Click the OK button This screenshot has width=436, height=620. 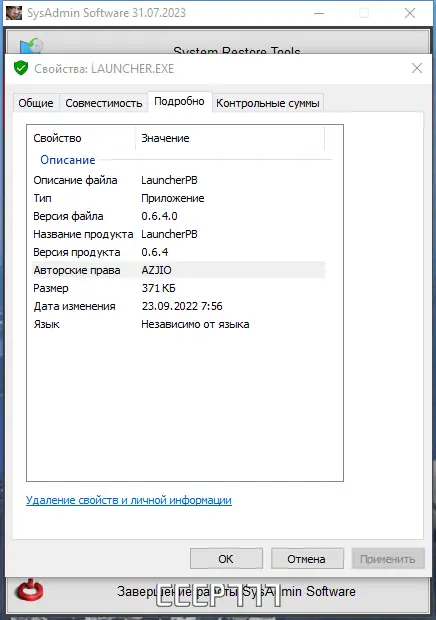[226, 559]
